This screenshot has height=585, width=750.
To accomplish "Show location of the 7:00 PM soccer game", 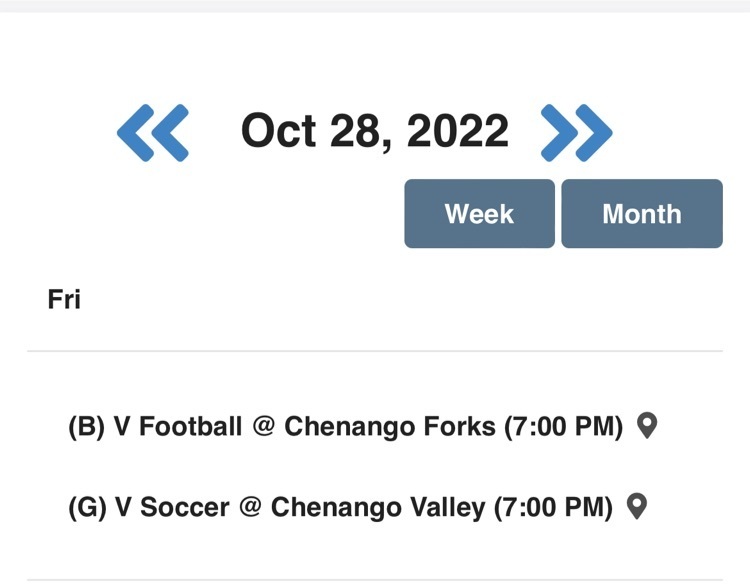I will (637, 506).
